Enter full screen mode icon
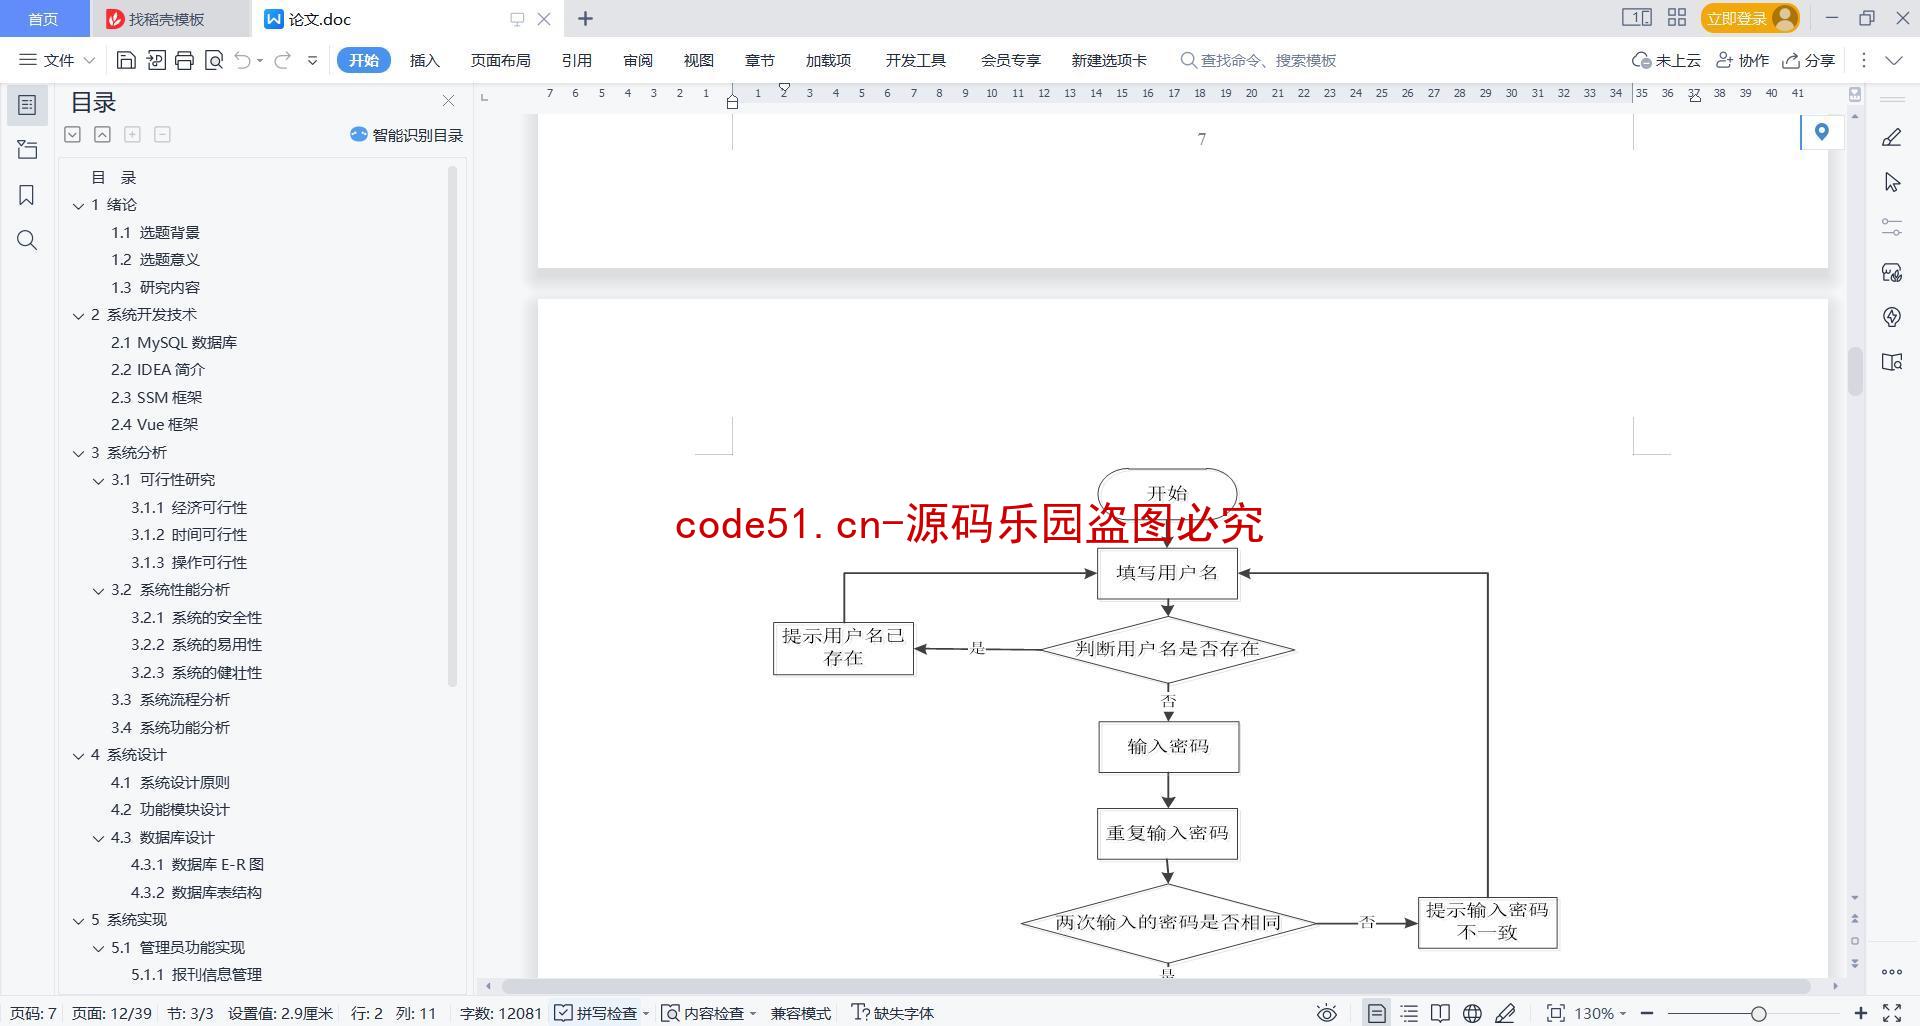 click(x=1891, y=1013)
